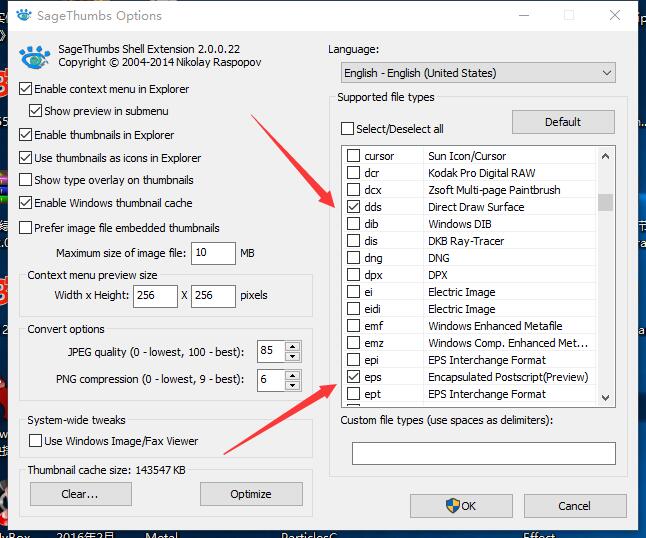Click the Clear... cache button

coord(80,494)
